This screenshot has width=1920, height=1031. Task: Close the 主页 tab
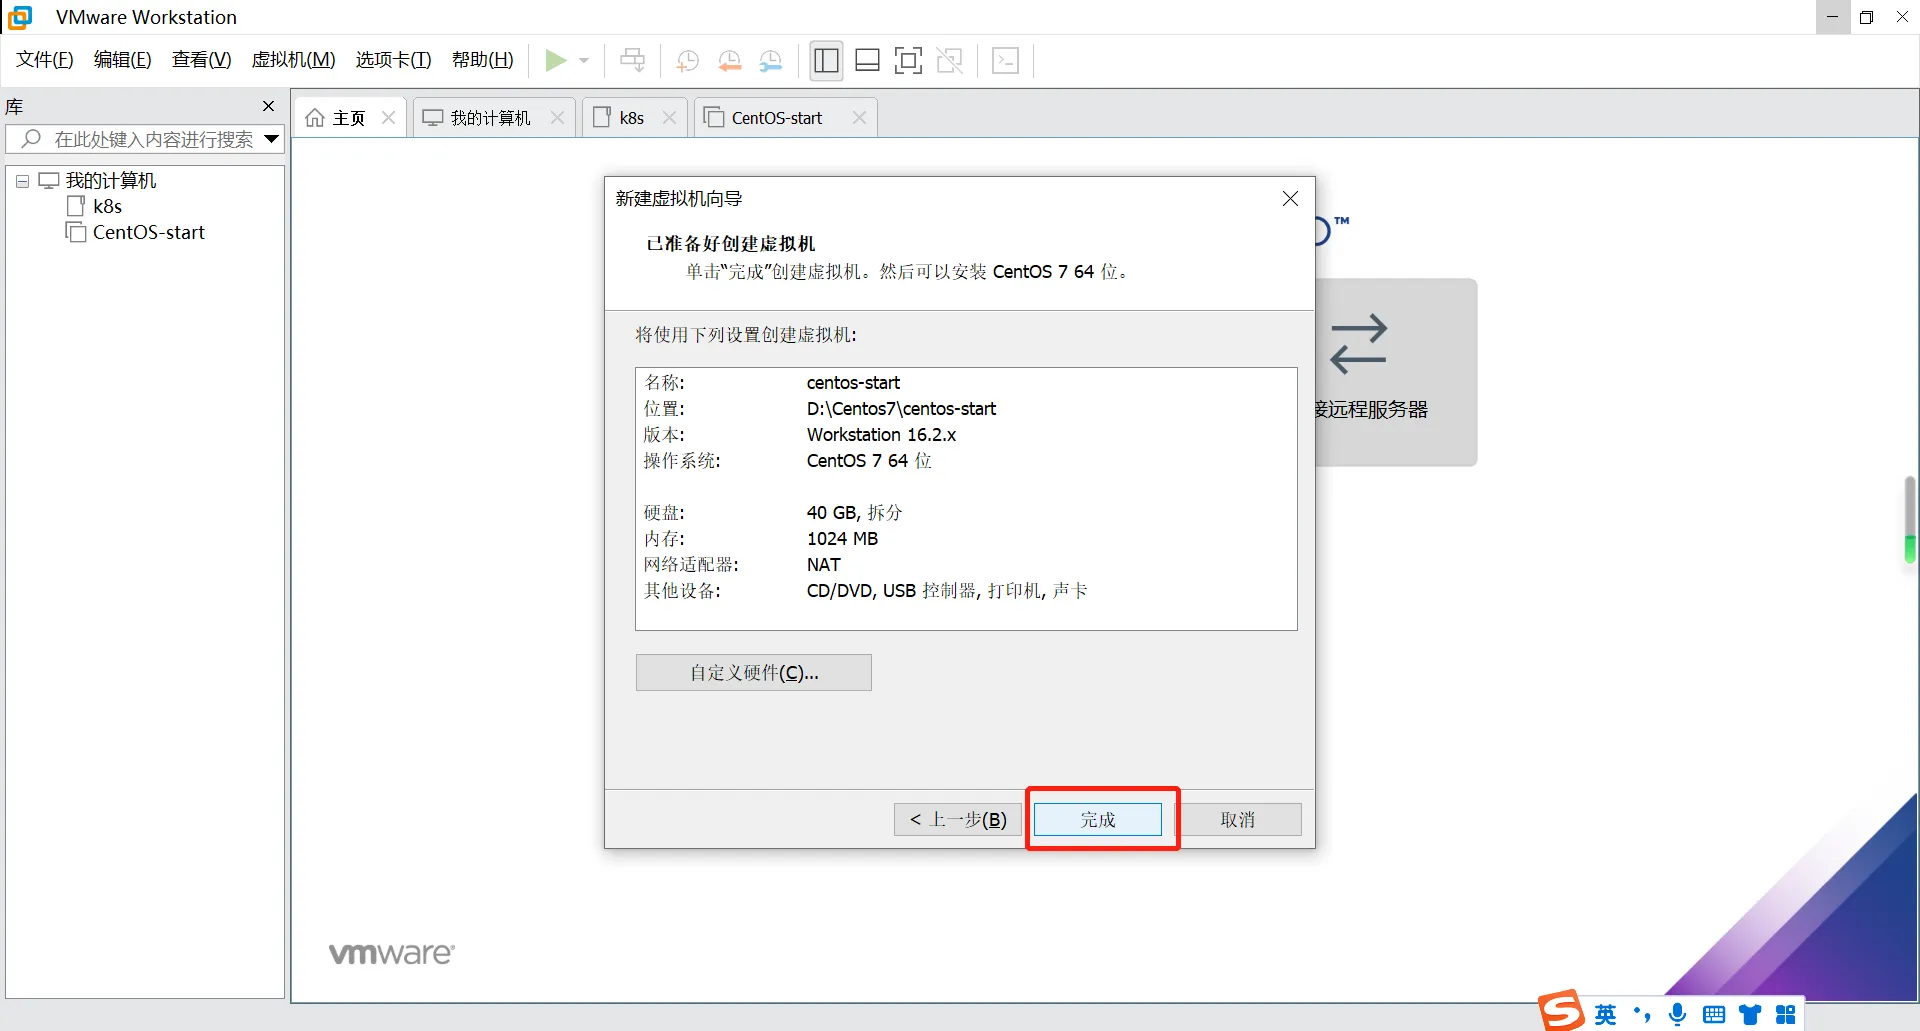pos(388,118)
